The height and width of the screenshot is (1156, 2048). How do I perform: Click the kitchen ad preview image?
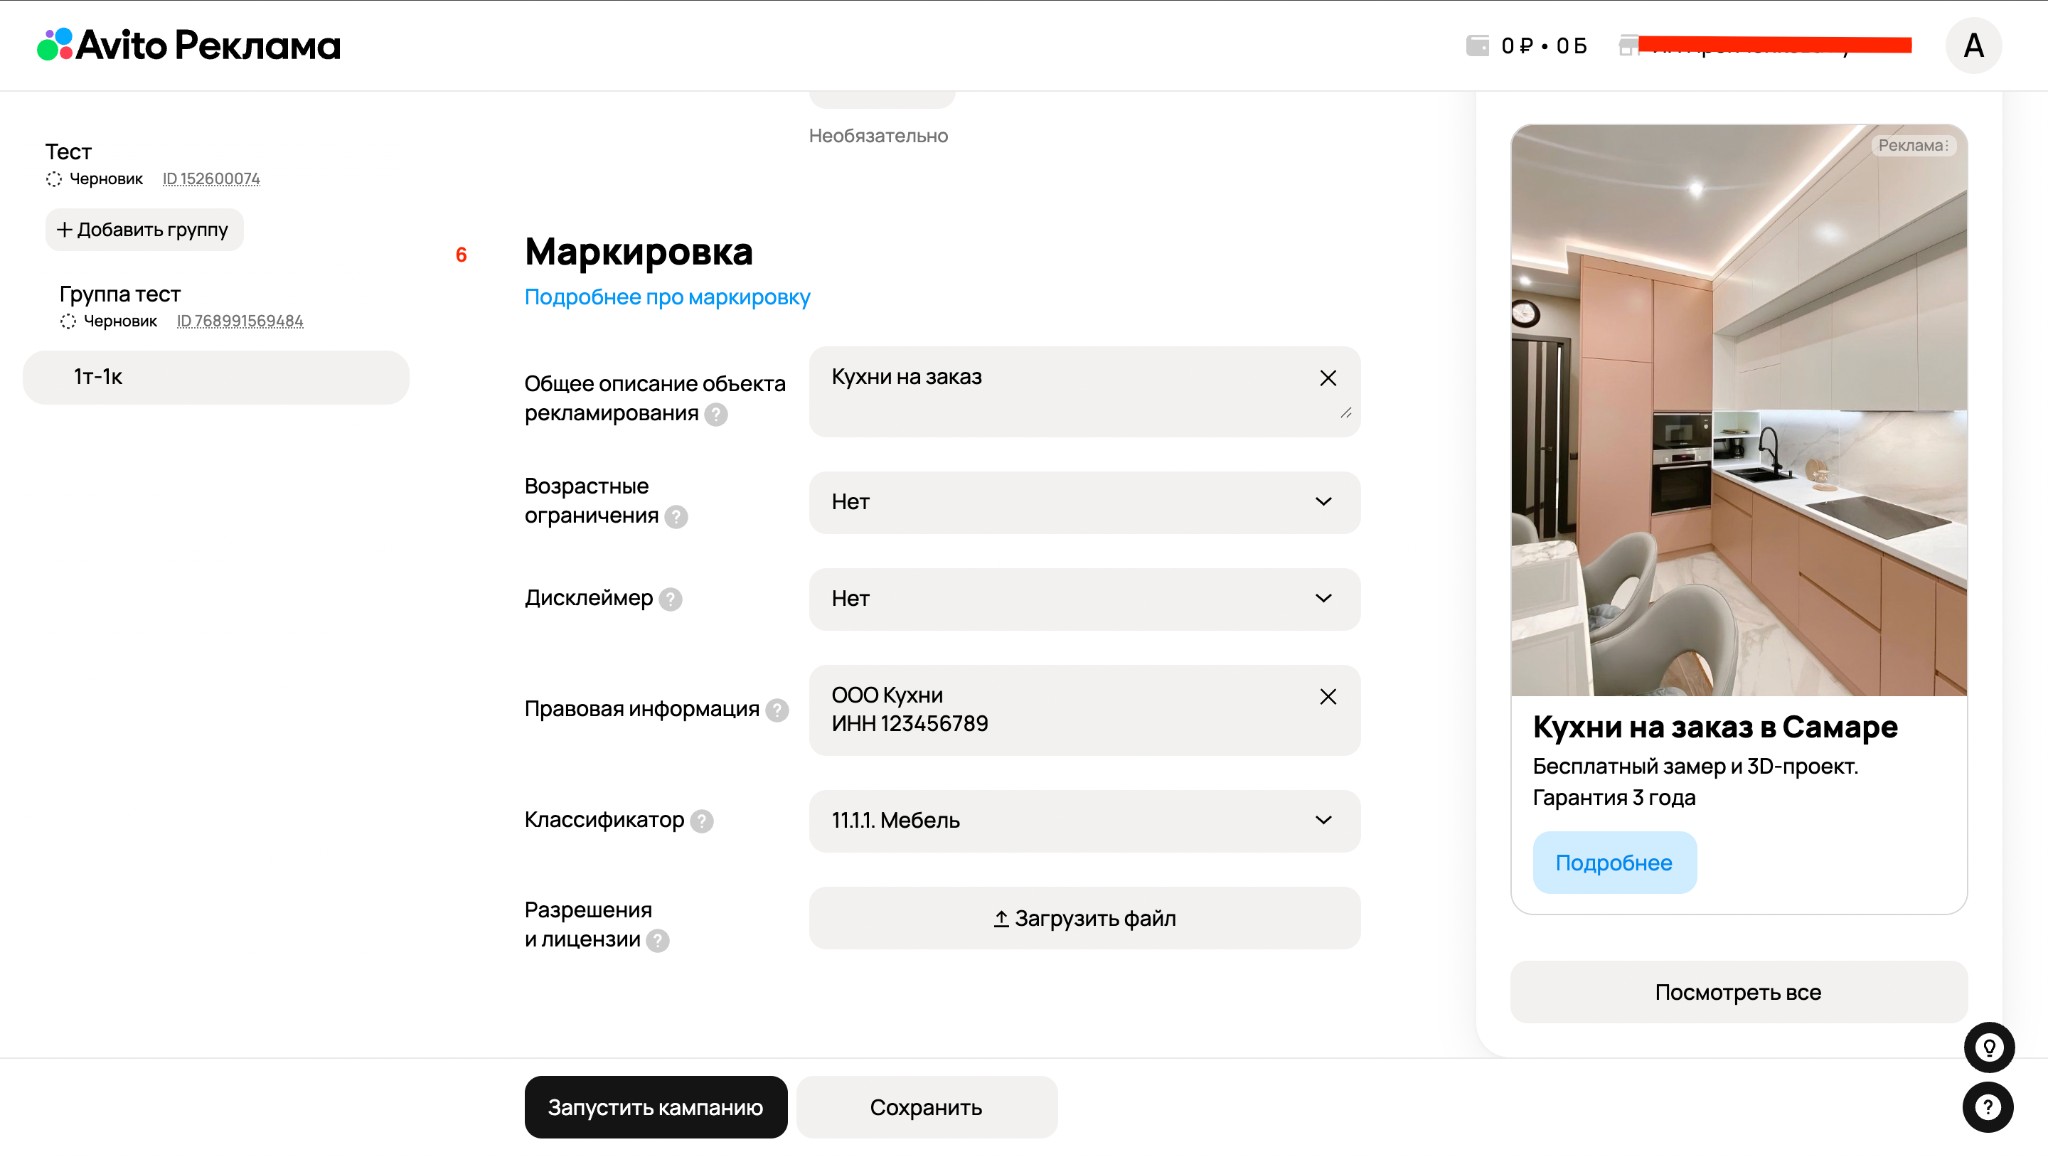(x=1738, y=410)
